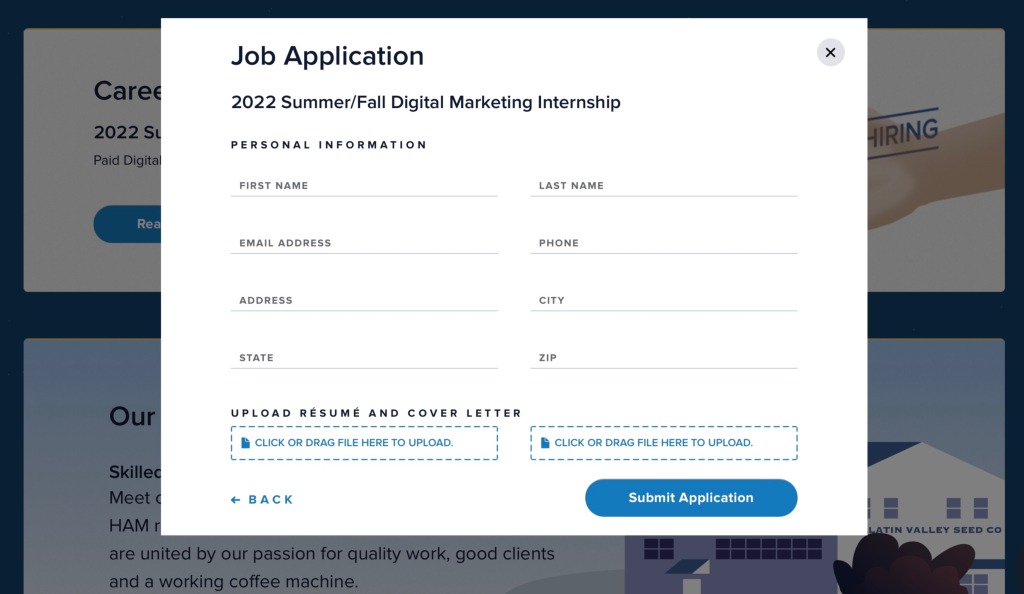Click the City field
Image resolution: width=1024 pixels, height=594 pixels.
(664, 300)
